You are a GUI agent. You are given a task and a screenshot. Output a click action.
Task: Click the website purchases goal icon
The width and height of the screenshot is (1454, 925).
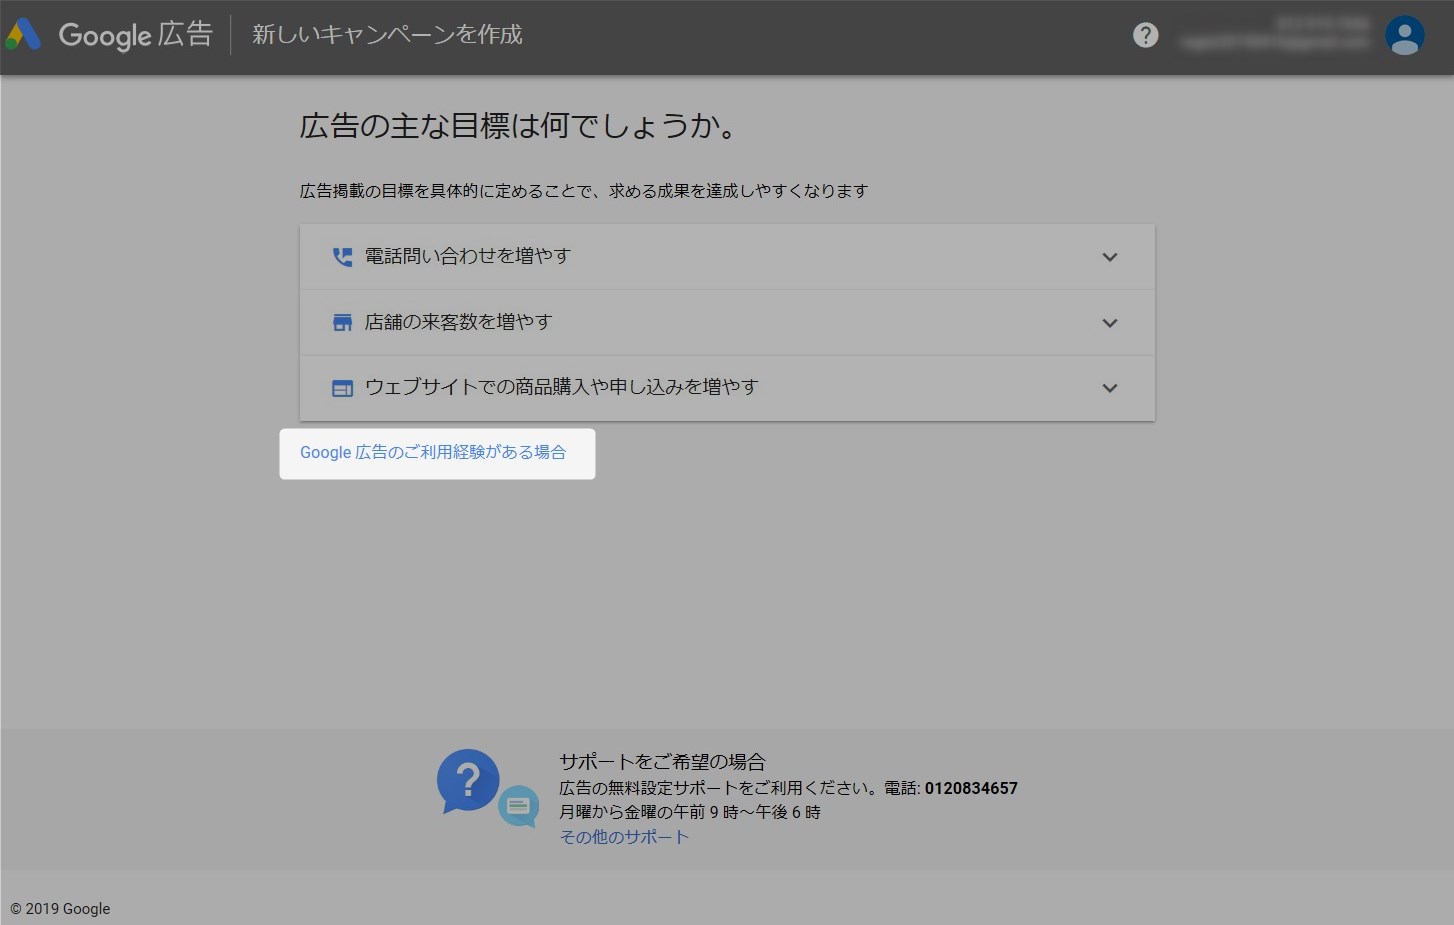coord(342,388)
